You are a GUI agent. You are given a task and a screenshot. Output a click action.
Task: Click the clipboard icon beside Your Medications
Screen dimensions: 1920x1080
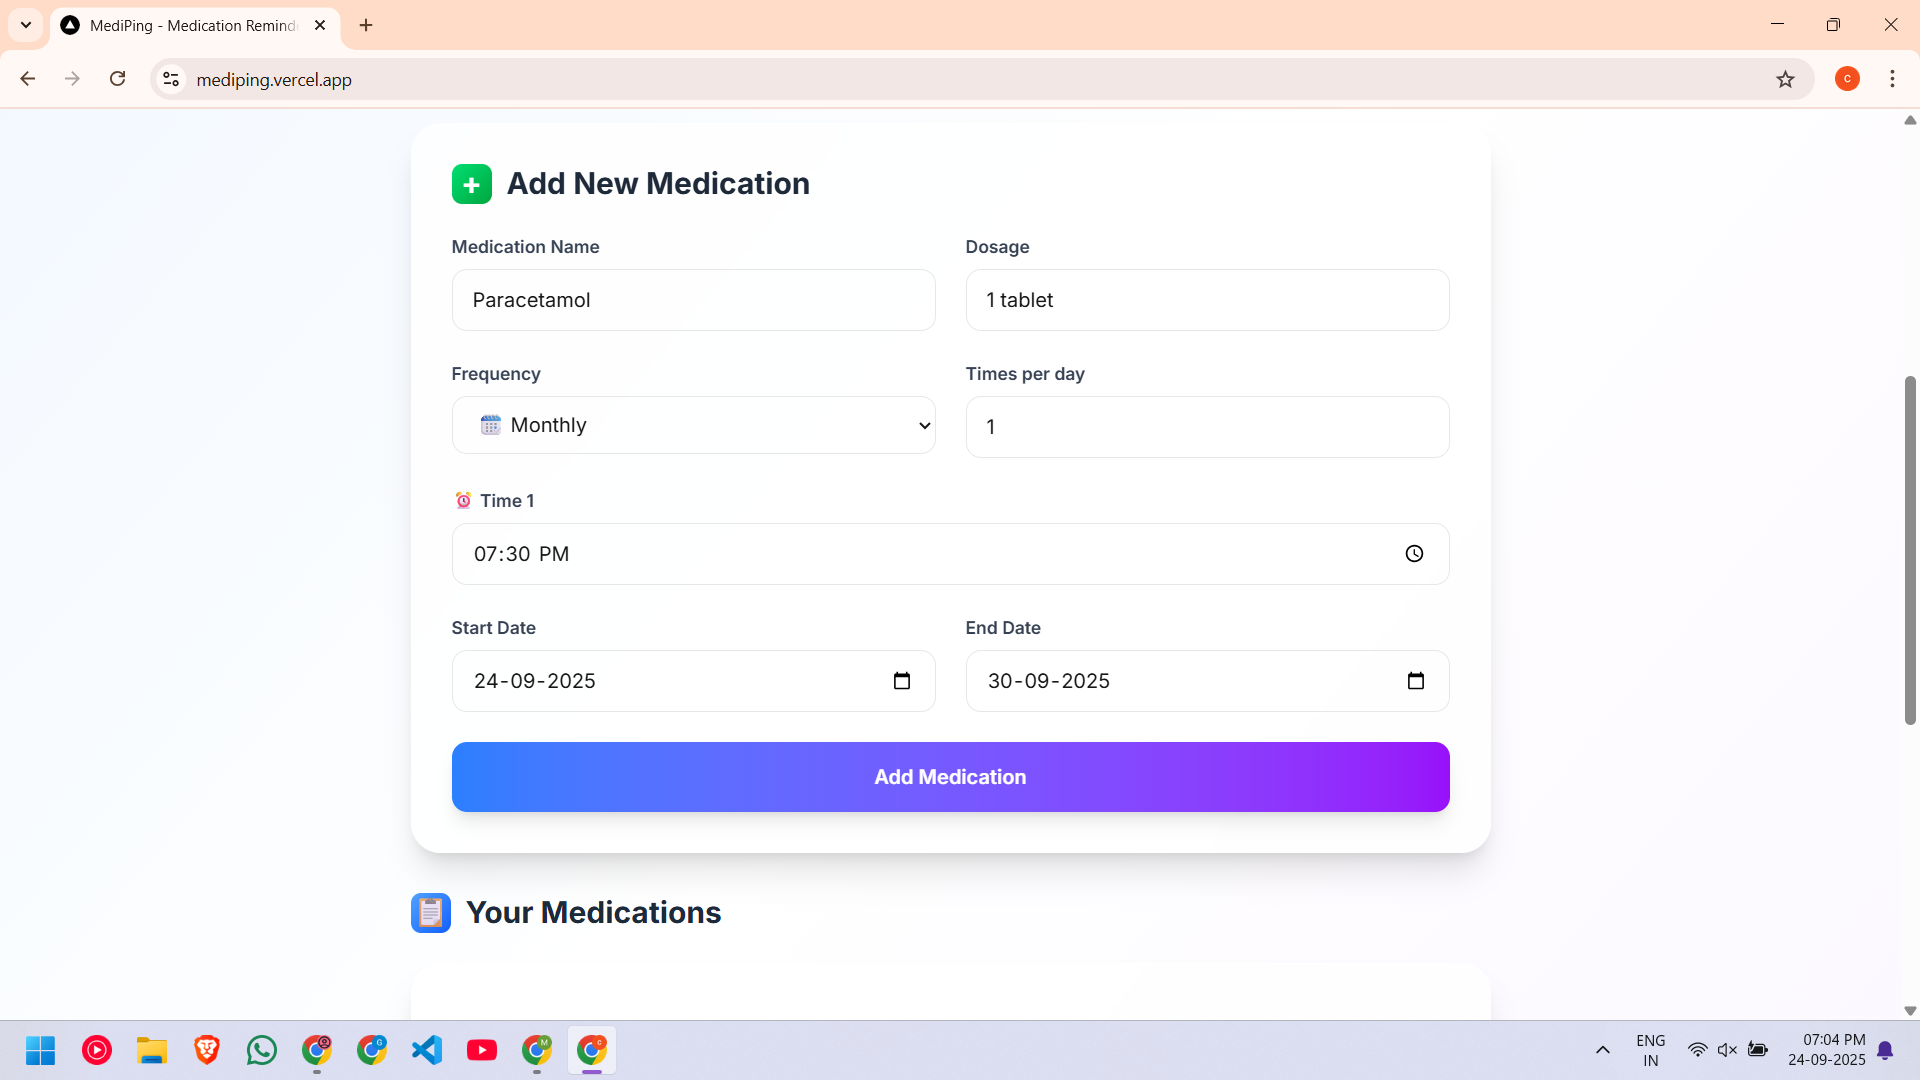[x=430, y=912]
